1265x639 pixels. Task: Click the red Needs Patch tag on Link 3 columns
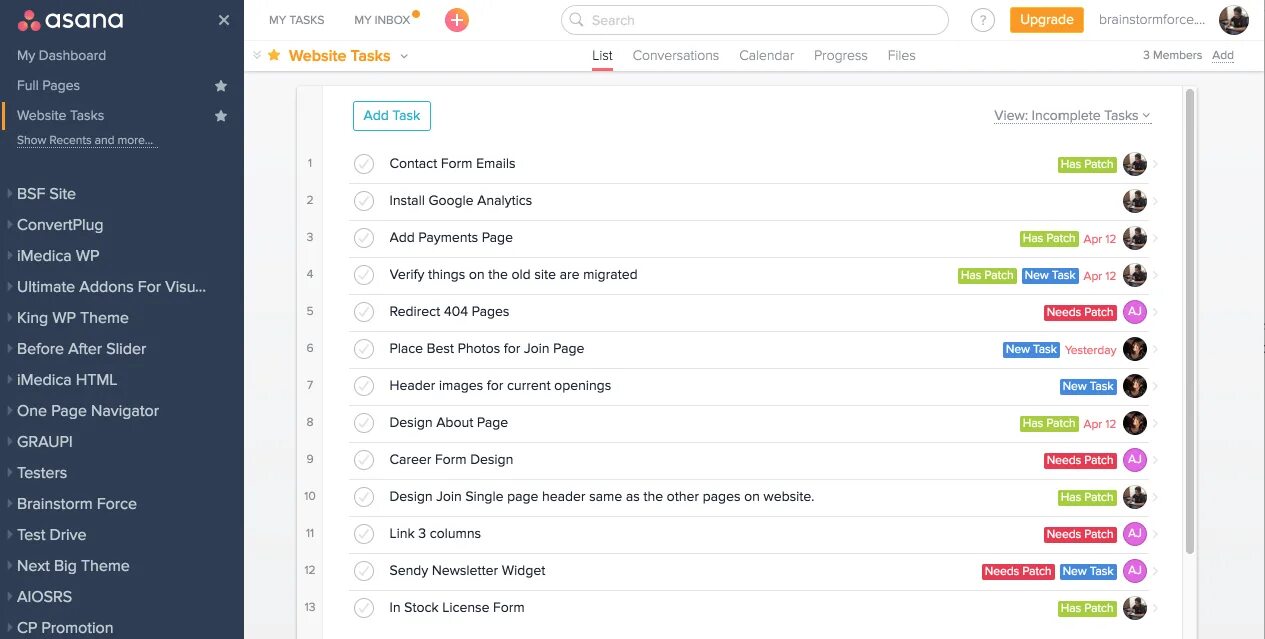tap(1079, 534)
